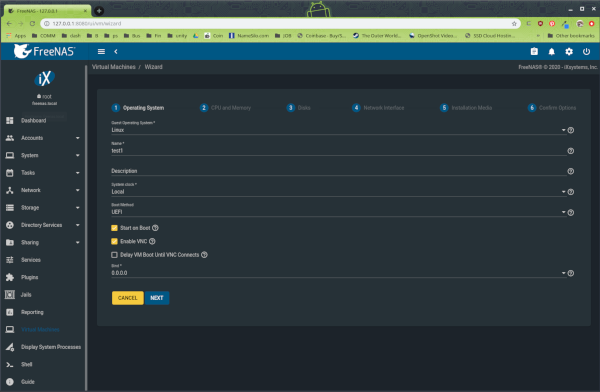Open the System clock dropdown

(x=338, y=191)
